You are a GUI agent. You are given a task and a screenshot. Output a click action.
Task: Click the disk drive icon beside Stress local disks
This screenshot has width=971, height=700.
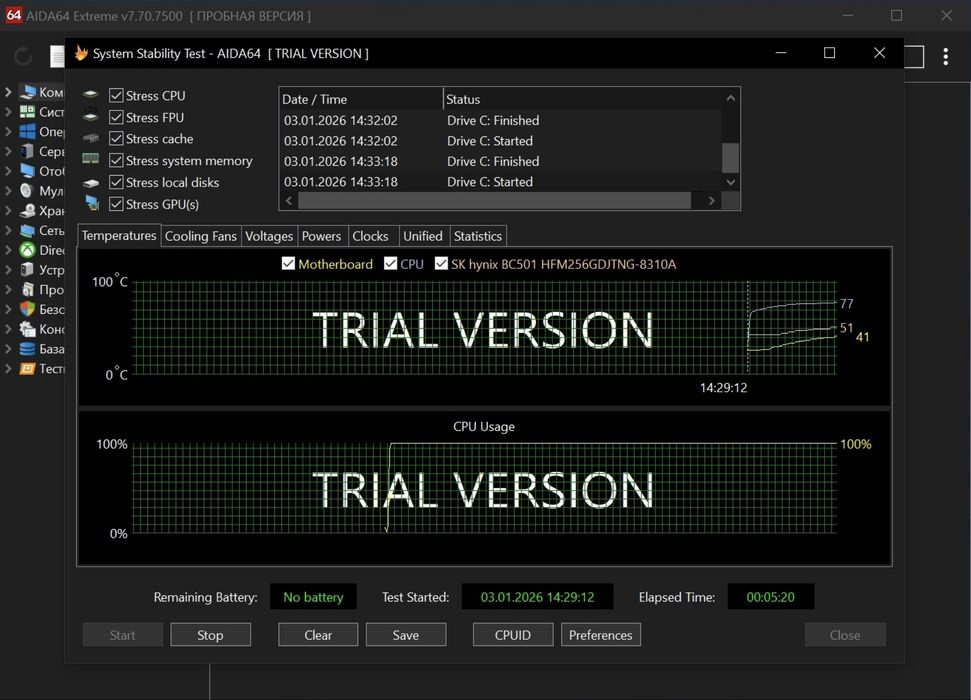pos(91,183)
